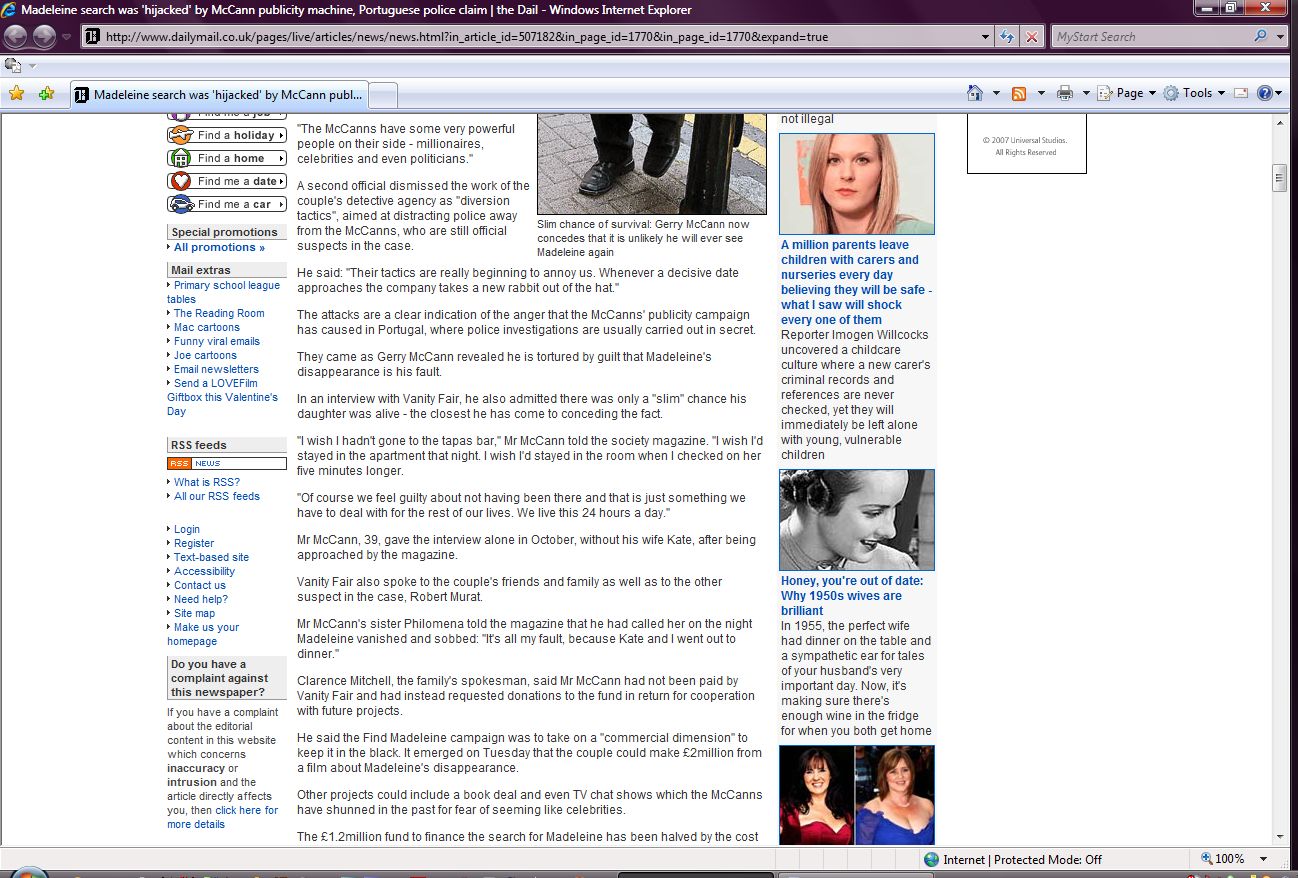Click the MyStart Search input field
Image resolution: width=1298 pixels, height=878 pixels.
click(x=1150, y=37)
